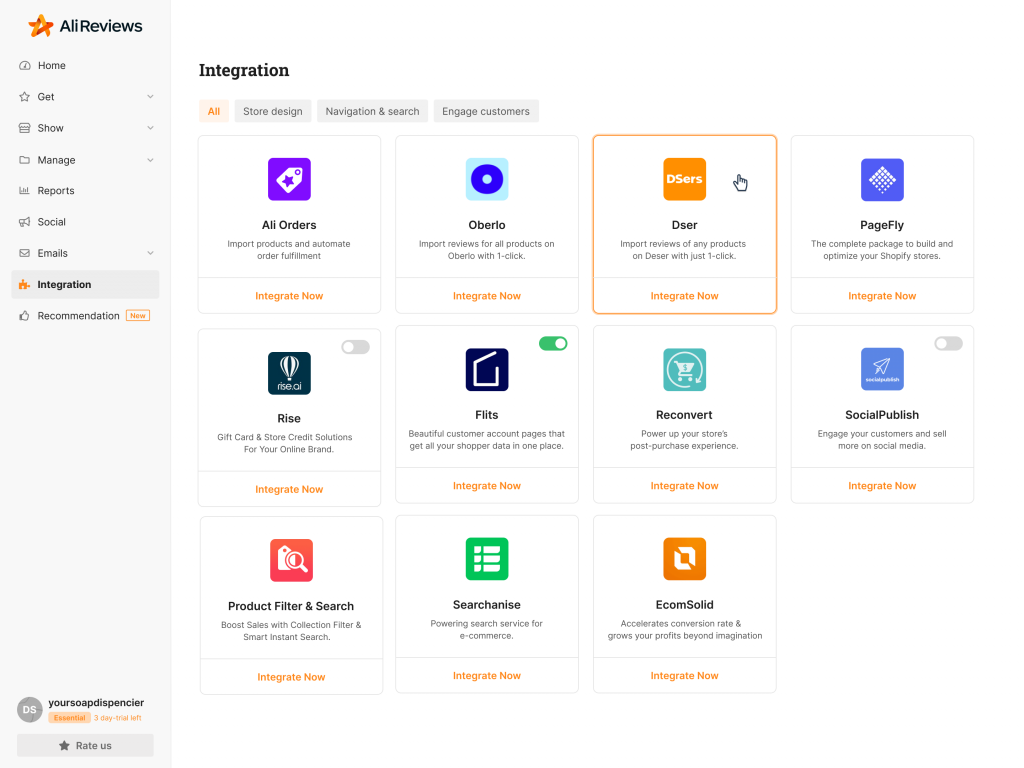Click the Integration page heading

coord(244,70)
